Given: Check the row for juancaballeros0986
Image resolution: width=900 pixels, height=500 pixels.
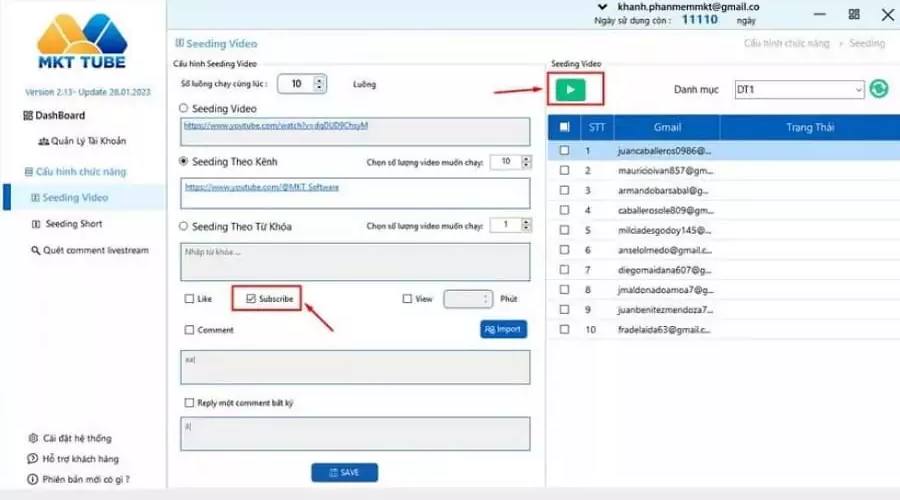Looking at the screenshot, I should (x=564, y=150).
